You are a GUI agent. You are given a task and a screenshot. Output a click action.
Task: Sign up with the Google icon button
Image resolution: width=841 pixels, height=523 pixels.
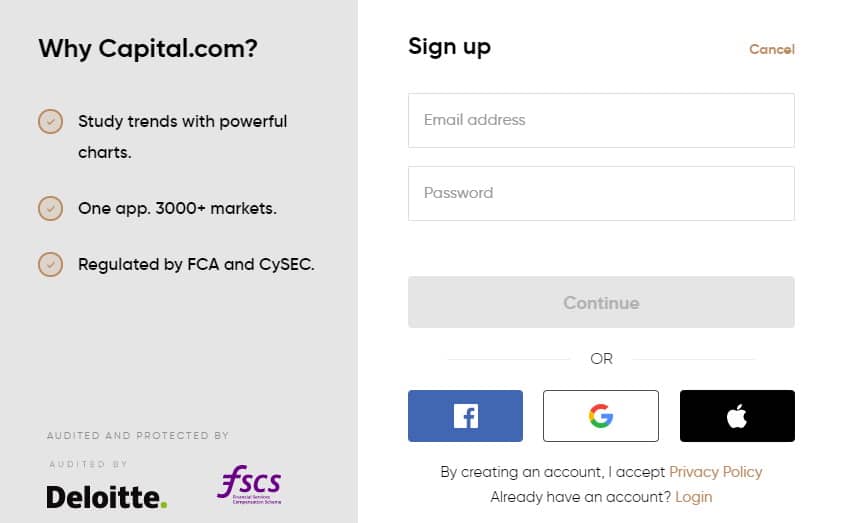click(x=601, y=416)
